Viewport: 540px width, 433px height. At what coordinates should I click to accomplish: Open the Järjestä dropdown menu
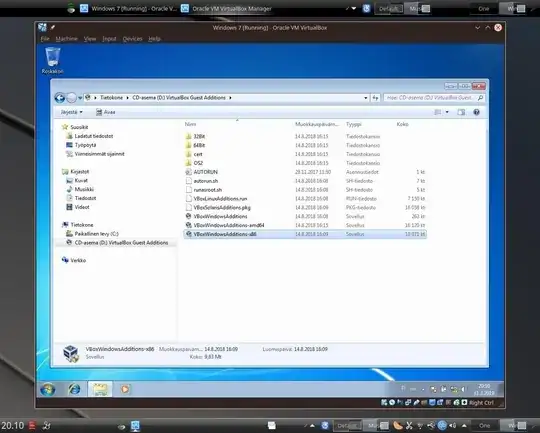(71, 112)
